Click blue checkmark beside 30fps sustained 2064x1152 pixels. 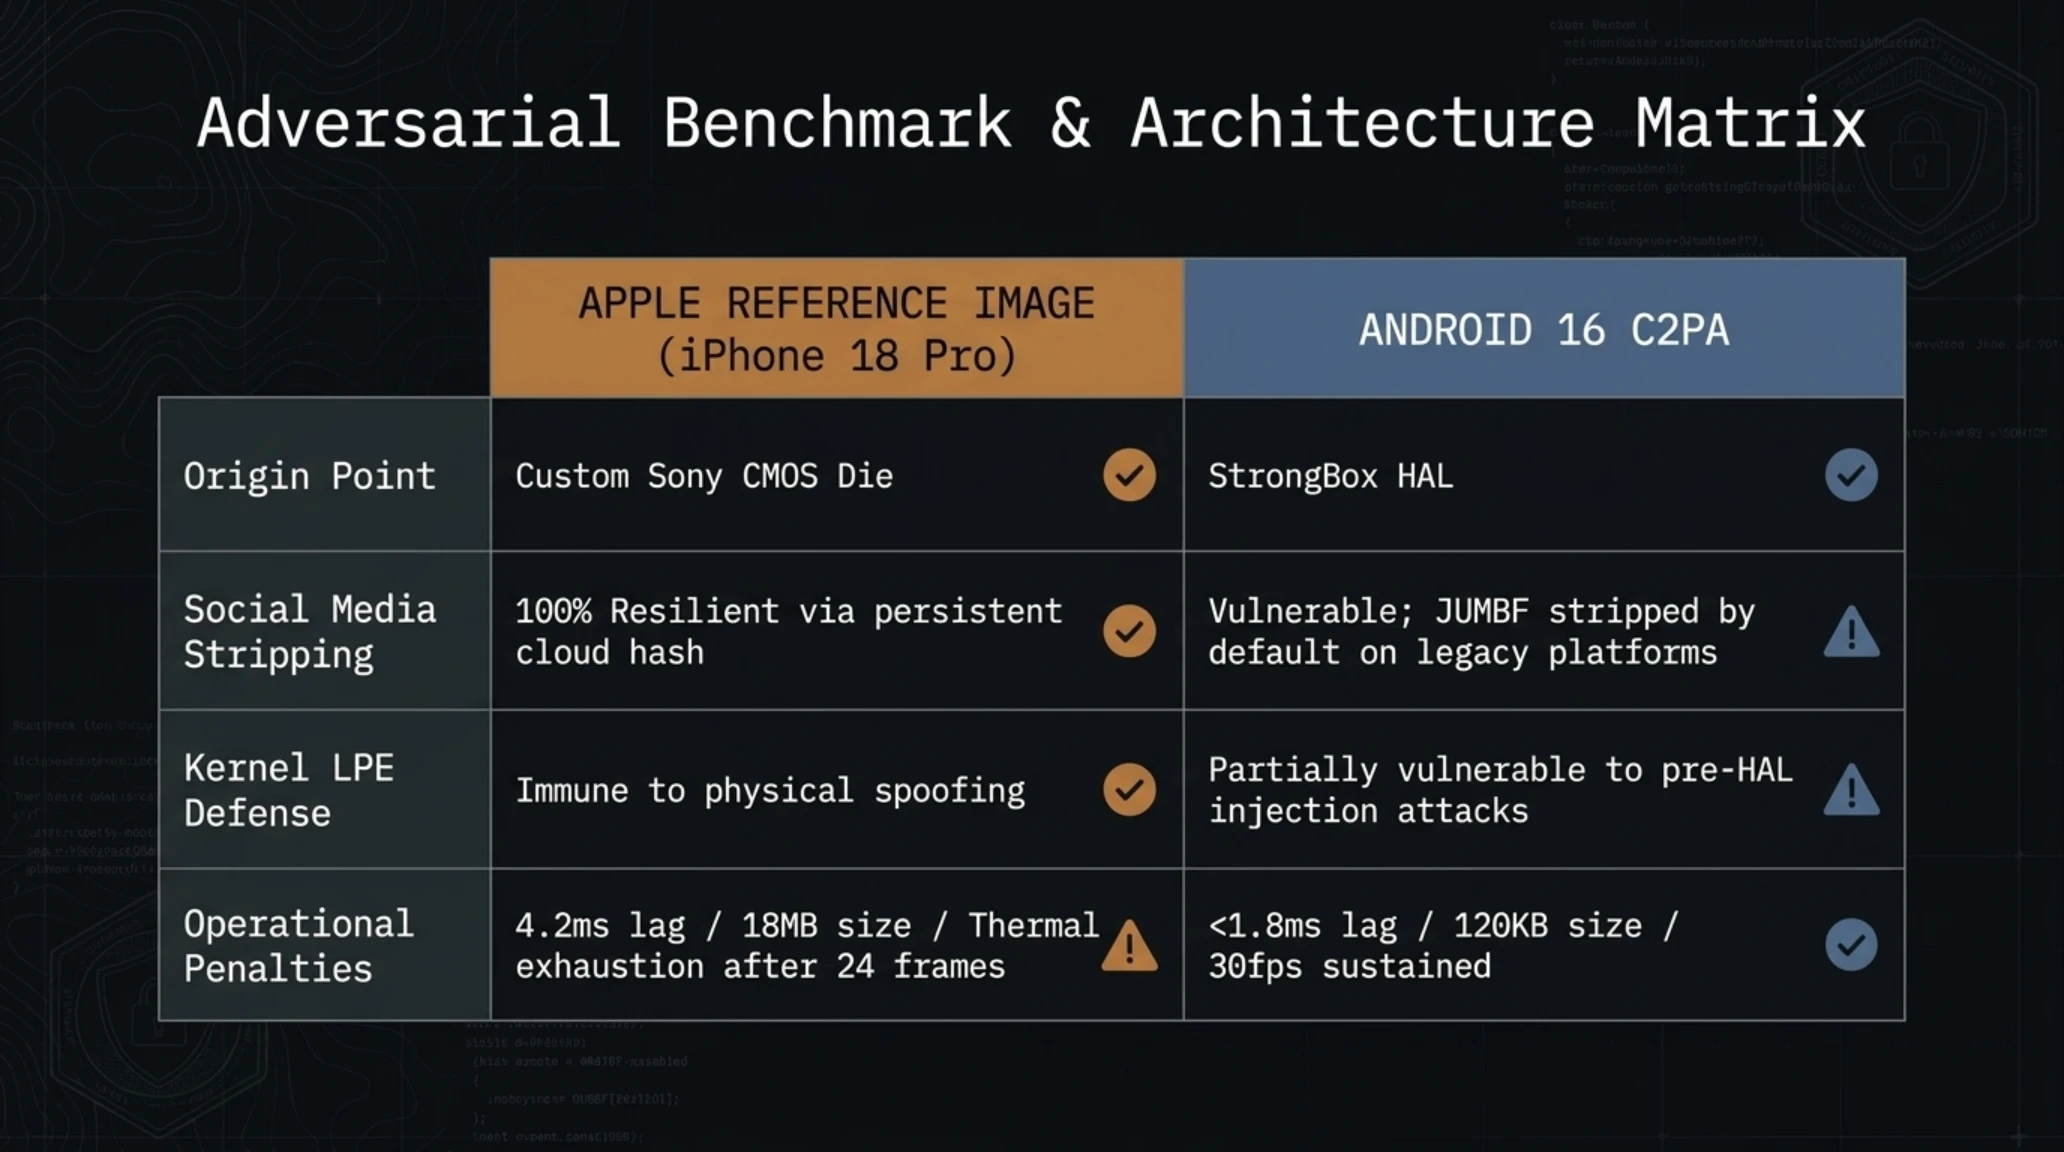coord(1851,945)
